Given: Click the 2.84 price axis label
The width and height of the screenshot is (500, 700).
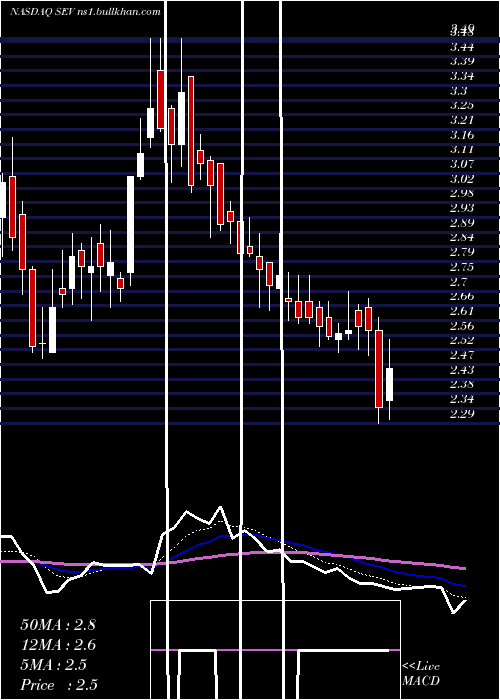Looking at the screenshot, I should 462,237.
